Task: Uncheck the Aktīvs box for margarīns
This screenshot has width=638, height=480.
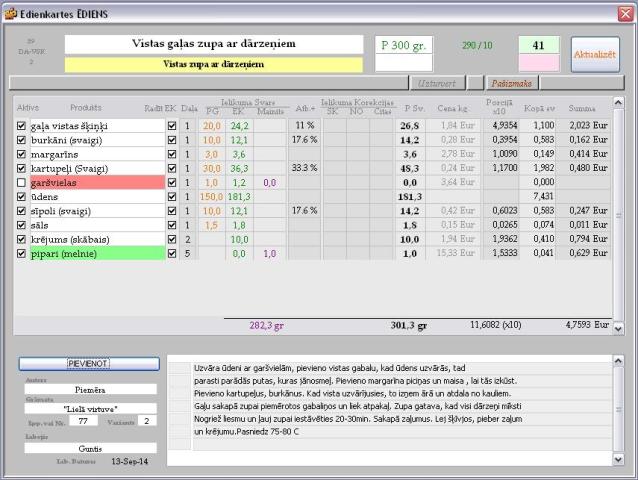Action: tap(22, 155)
